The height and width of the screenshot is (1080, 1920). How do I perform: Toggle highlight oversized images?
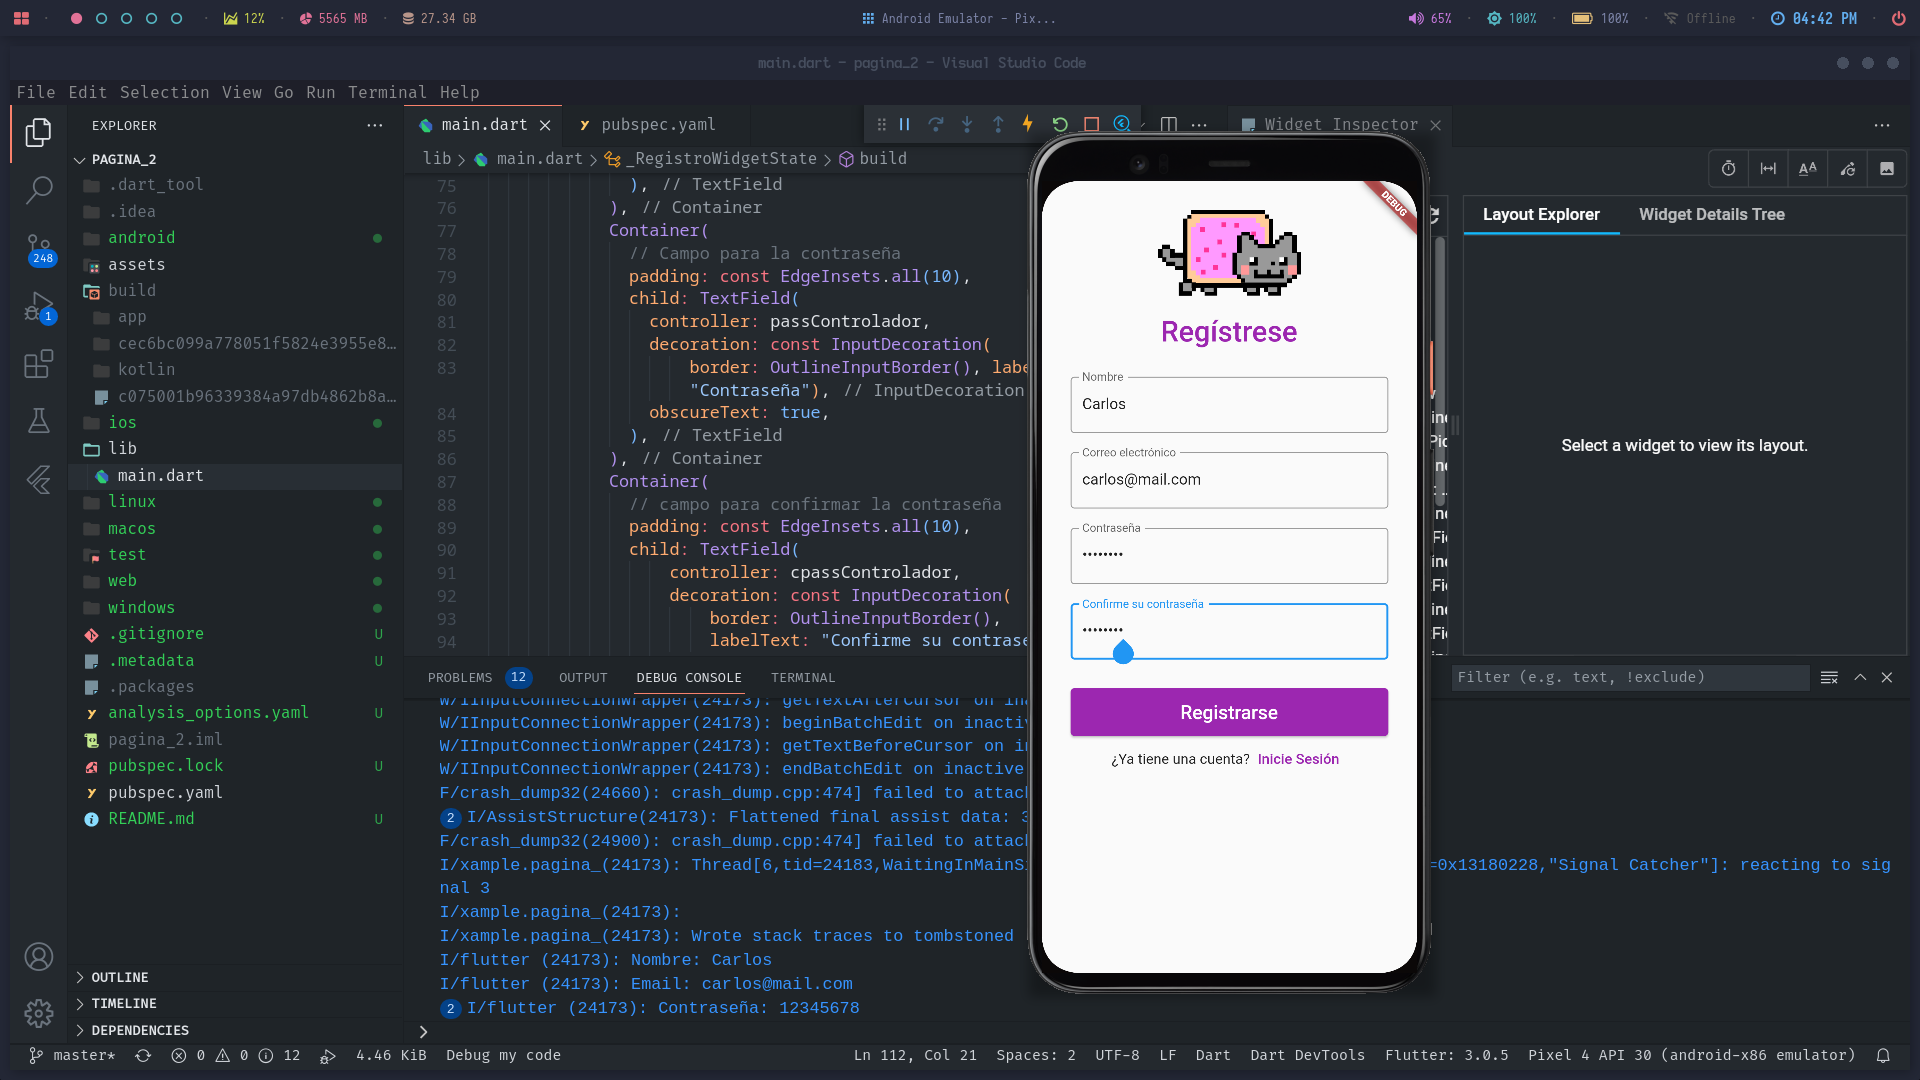pos(1888,168)
